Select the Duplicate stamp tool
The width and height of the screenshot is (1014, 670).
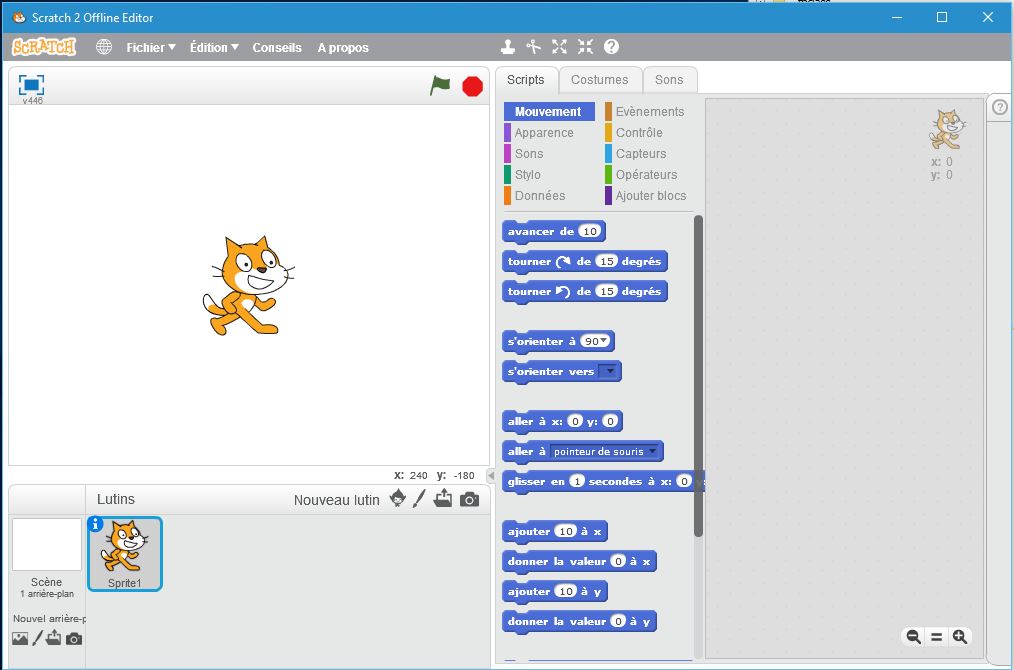[508, 47]
